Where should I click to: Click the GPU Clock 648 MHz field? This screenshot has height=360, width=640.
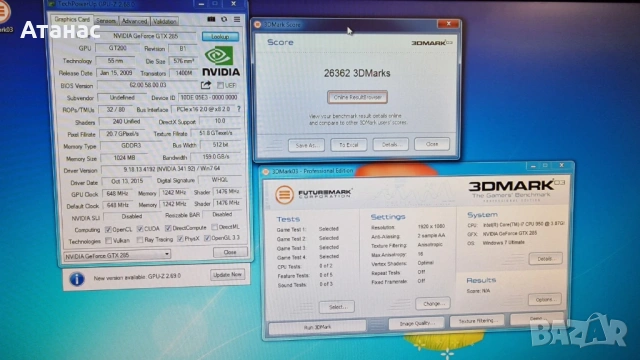pos(118,193)
